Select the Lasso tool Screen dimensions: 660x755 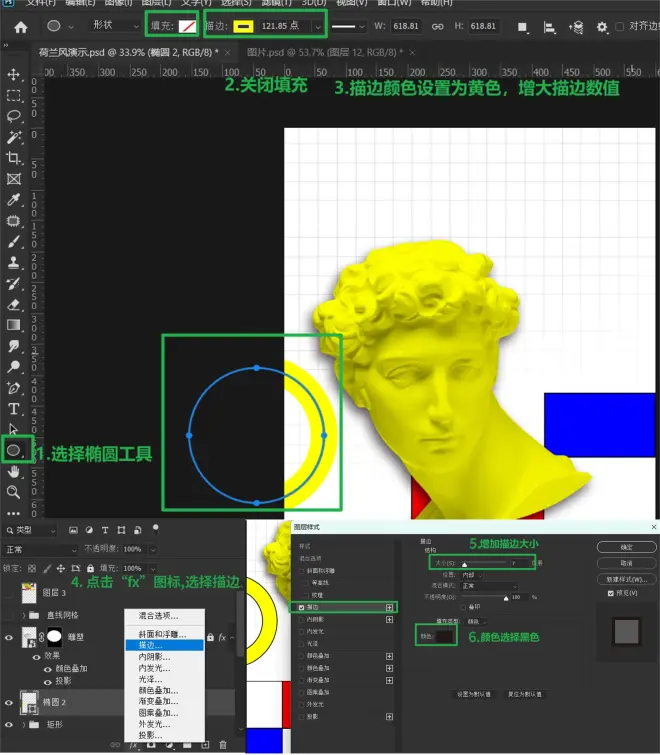pos(13,116)
